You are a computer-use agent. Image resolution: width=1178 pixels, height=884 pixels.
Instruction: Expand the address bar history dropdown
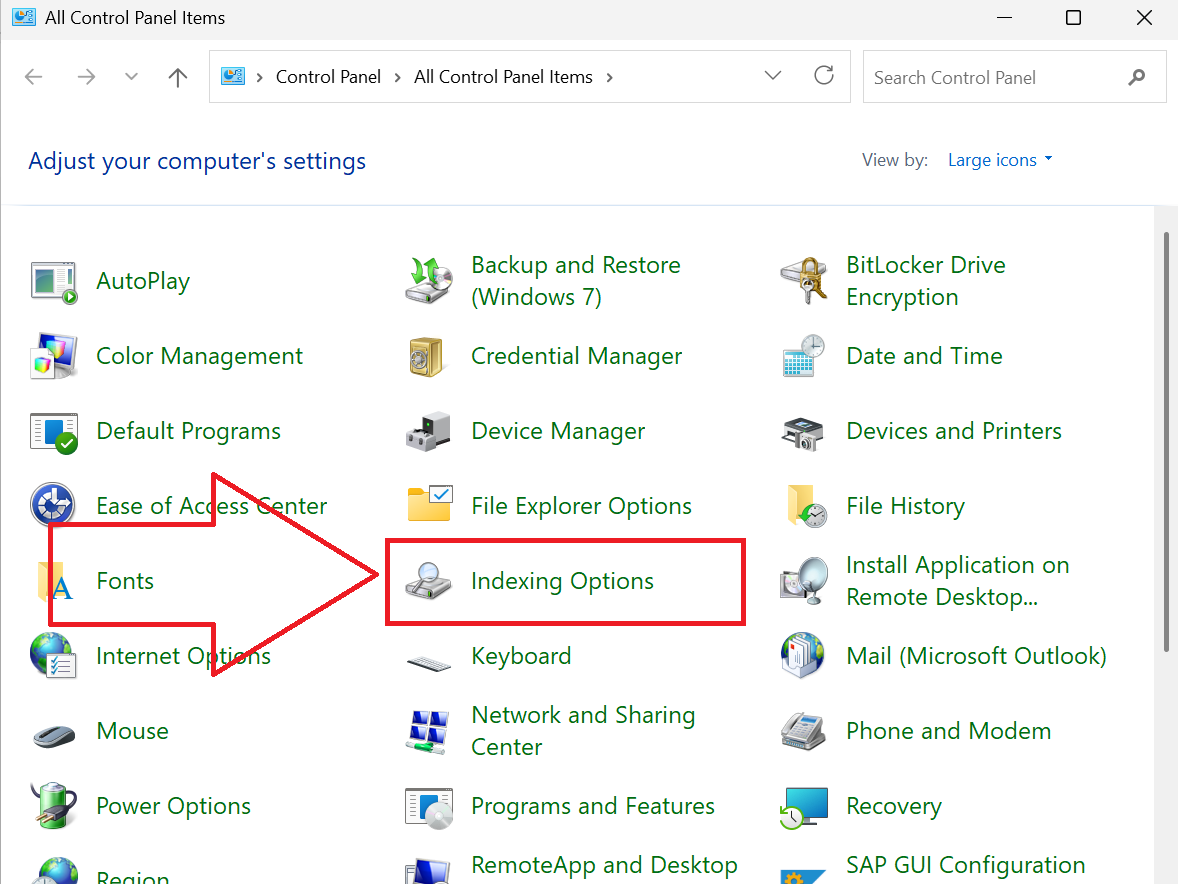point(772,76)
